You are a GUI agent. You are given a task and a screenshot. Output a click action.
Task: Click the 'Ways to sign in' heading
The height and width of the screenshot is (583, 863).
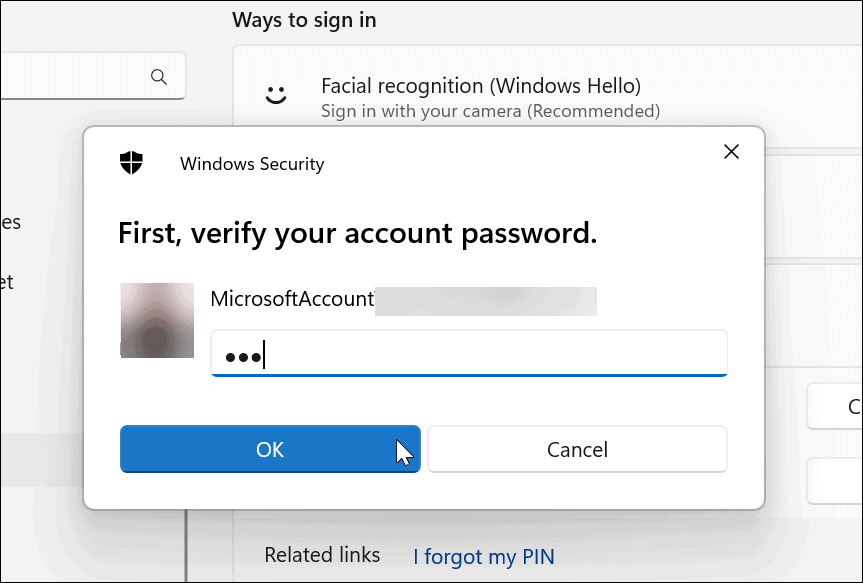click(x=304, y=19)
